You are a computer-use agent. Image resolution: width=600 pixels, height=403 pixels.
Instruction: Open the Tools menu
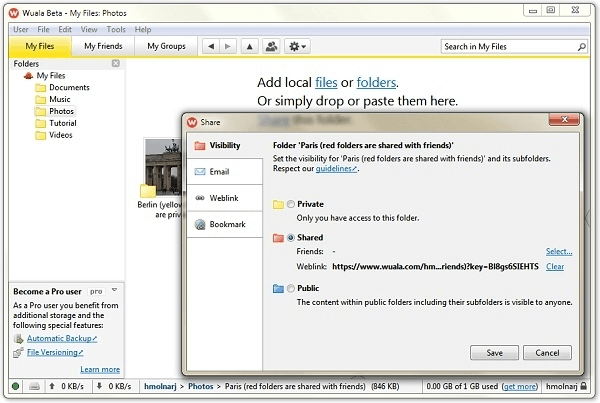coord(117,30)
